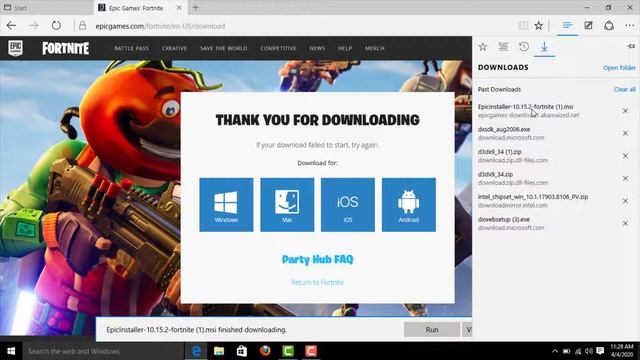The height and width of the screenshot is (360, 640).
Task: Select the Downloads tab in Hub
Action: [x=544, y=47]
